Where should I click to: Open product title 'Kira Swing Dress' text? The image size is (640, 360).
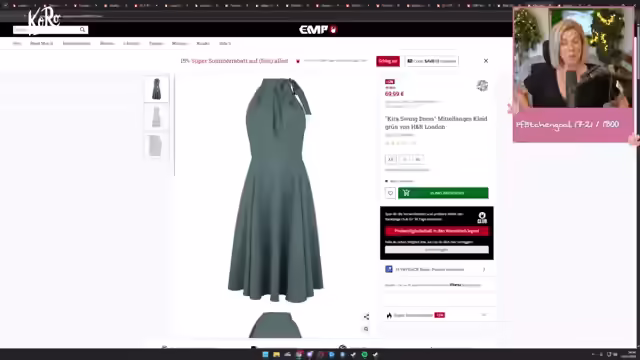tap(436, 123)
